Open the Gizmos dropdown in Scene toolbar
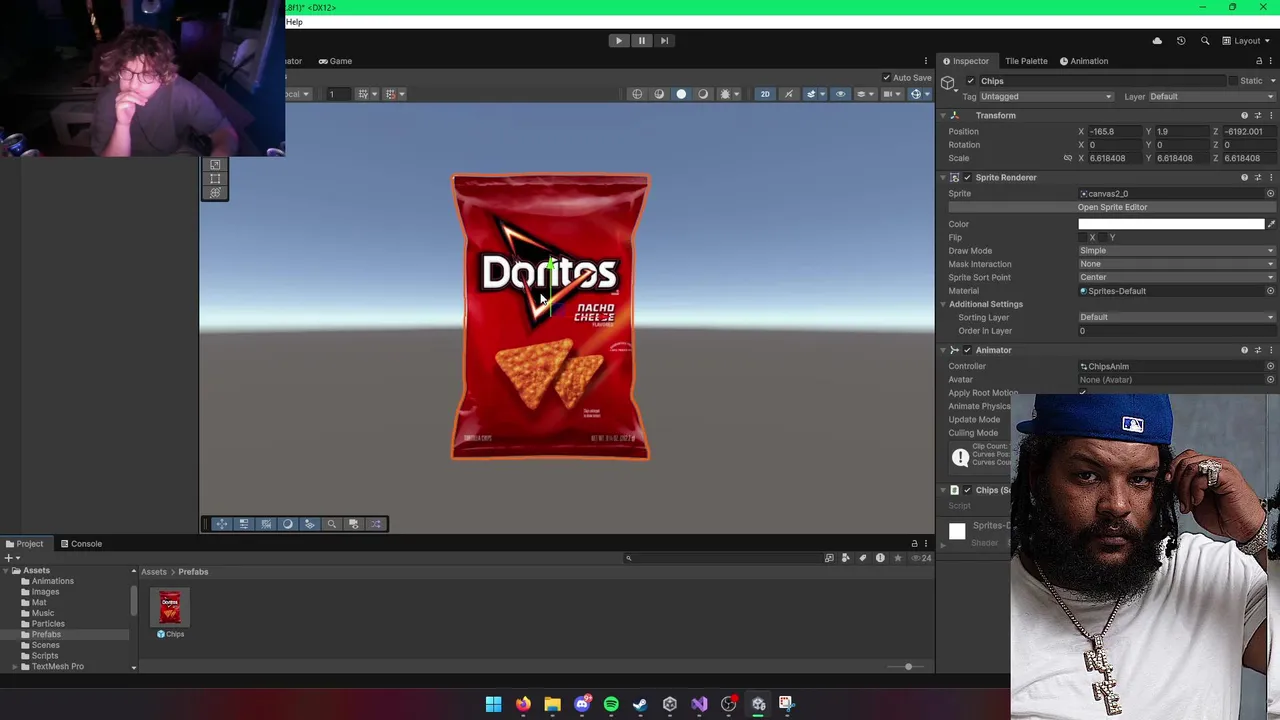1280x720 pixels. coord(925,94)
